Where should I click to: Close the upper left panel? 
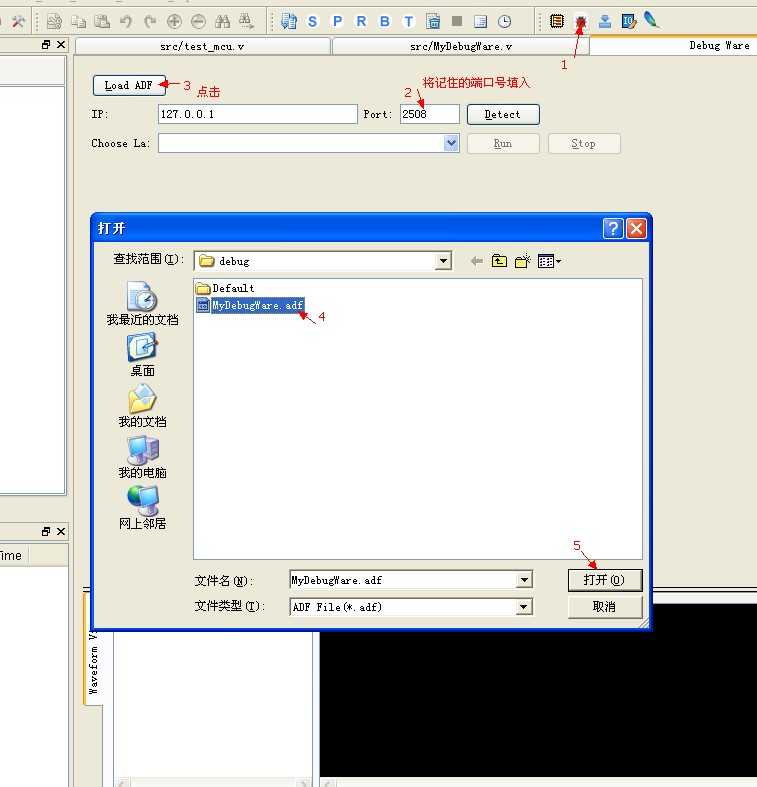point(61,45)
